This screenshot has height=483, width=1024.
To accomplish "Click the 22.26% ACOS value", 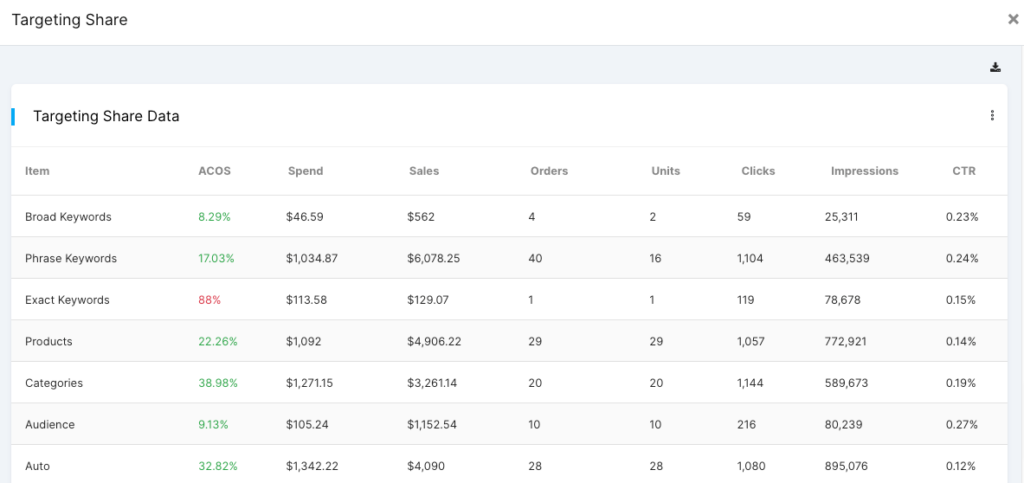I will [x=217, y=341].
